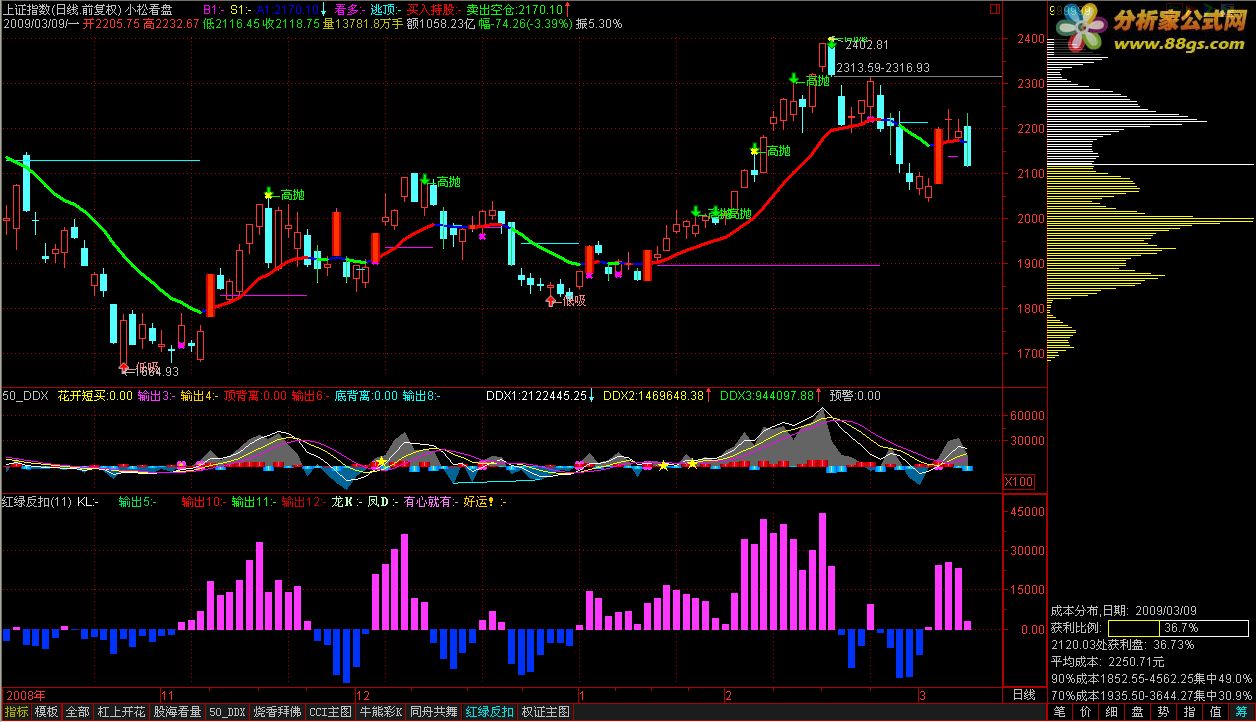Switch to the 同舟共舞 tab
This screenshot has height=722, width=1256.
tap(435, 713)
